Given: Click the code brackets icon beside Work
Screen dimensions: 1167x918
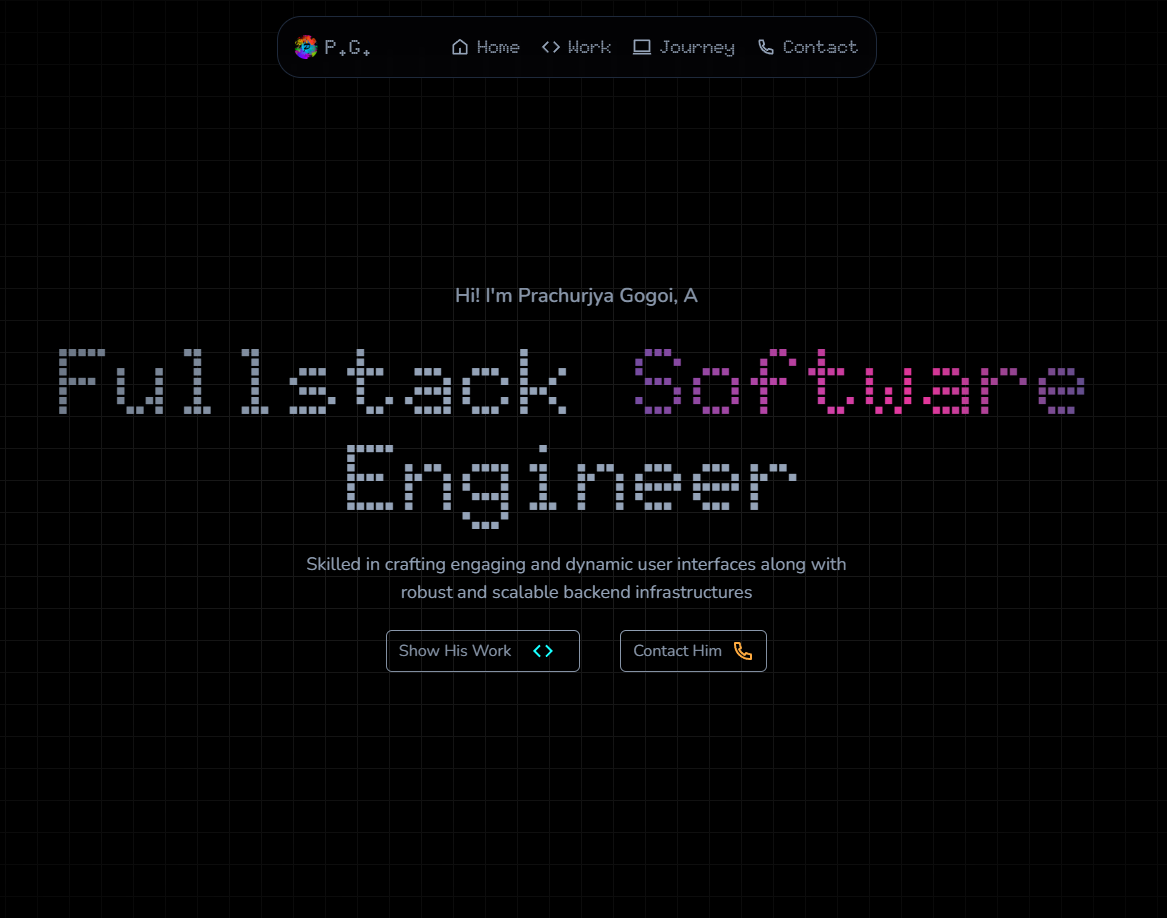Looking at the screenshot, I should [549, 46].
